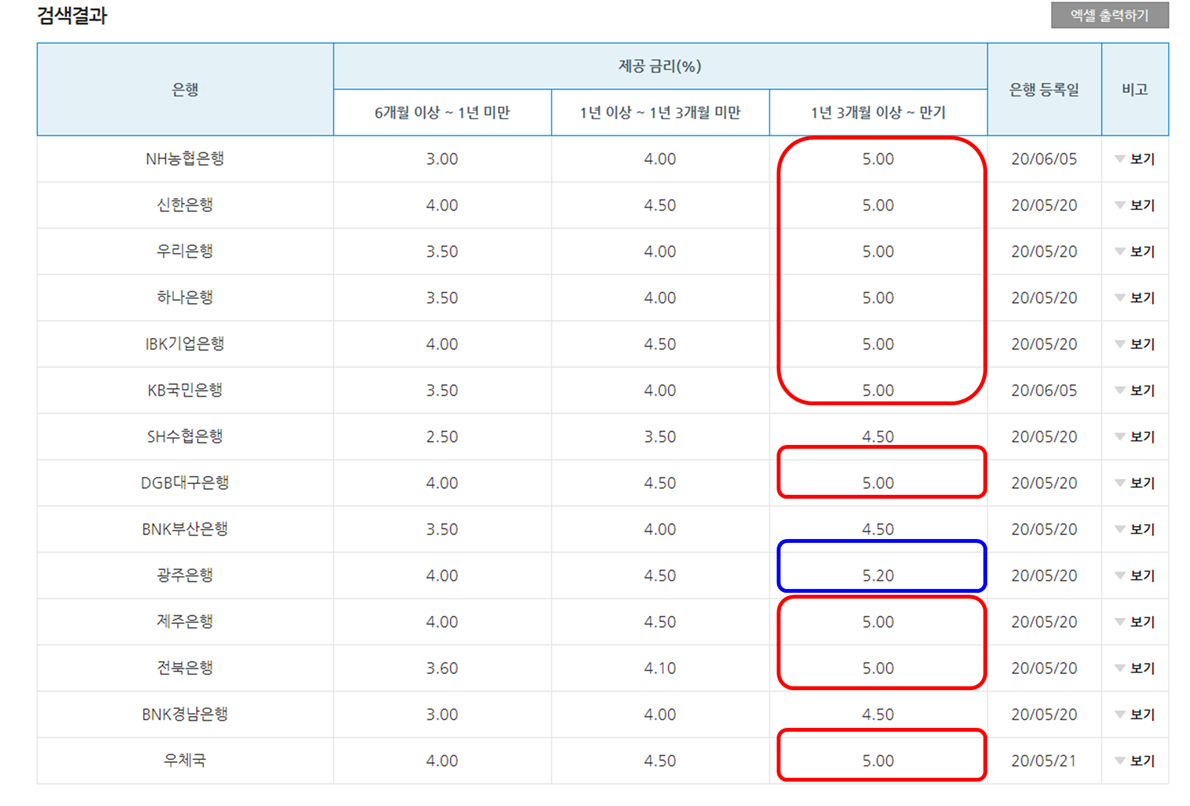Screen dimensions: 1190x806
Task: Expand 보기 for BNK부산은행 row
Action: [x=1135, y=529]
